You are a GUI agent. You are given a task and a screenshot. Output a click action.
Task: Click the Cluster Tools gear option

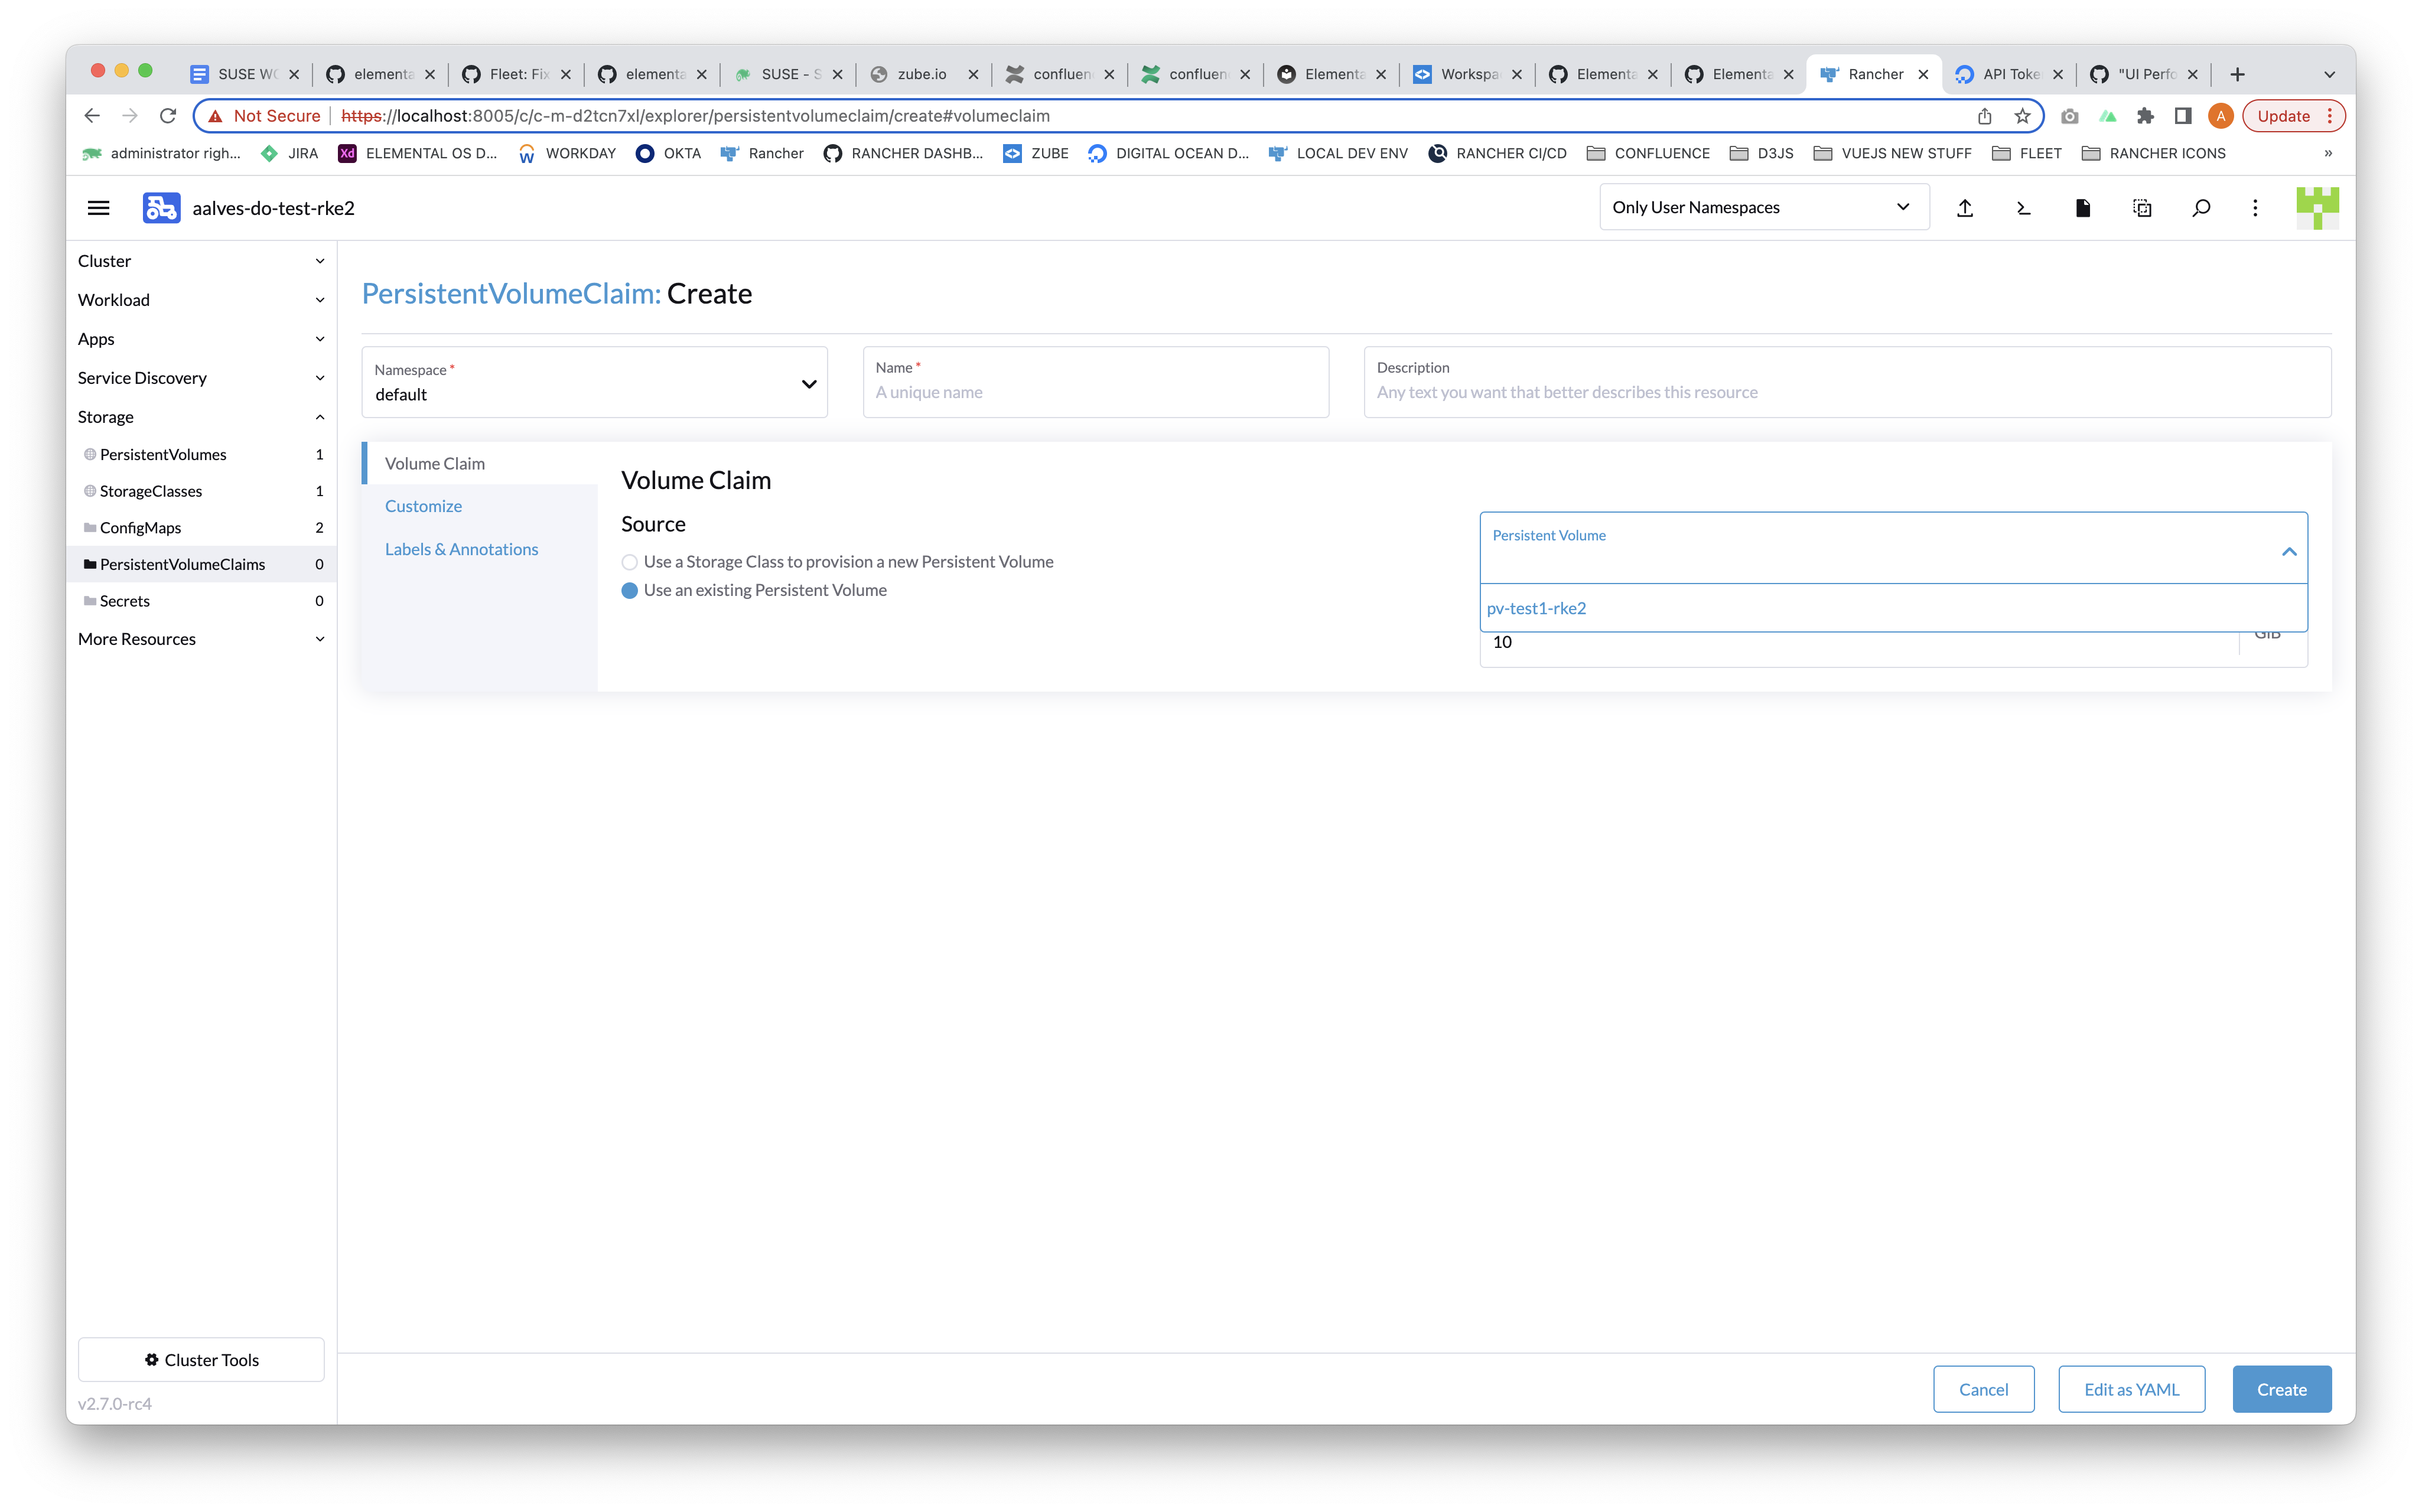(200, 1359)
